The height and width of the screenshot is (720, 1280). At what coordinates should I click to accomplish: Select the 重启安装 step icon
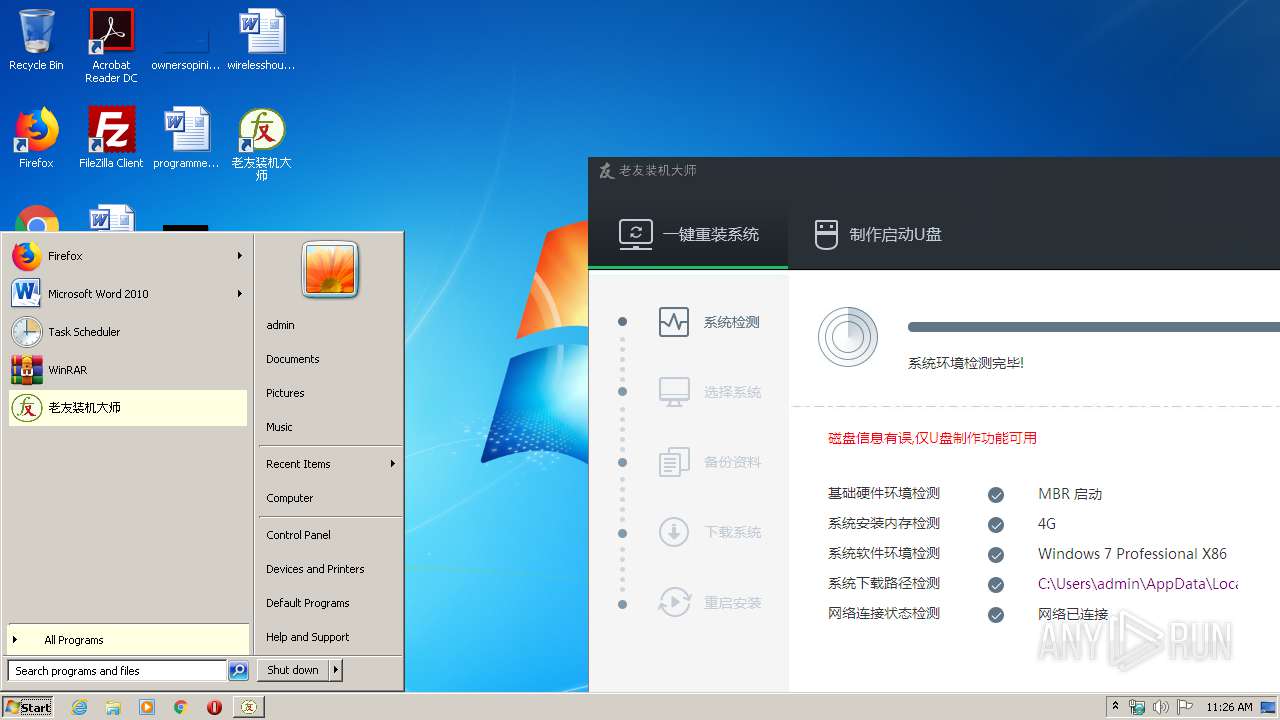[x=674, y=602]
